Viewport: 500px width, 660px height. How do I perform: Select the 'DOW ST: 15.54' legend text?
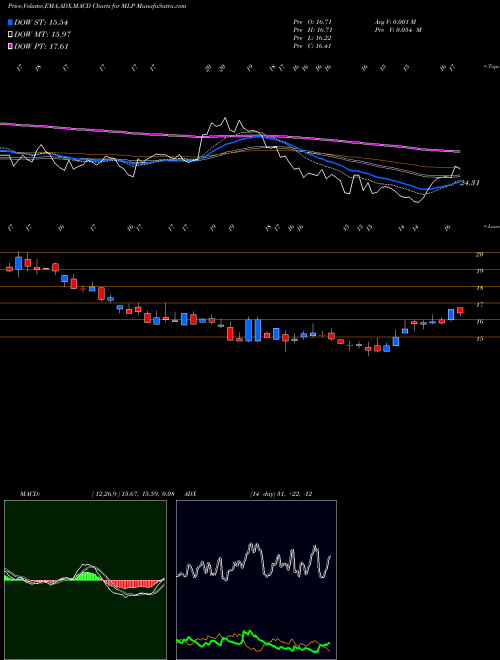[x=41, y=22]
